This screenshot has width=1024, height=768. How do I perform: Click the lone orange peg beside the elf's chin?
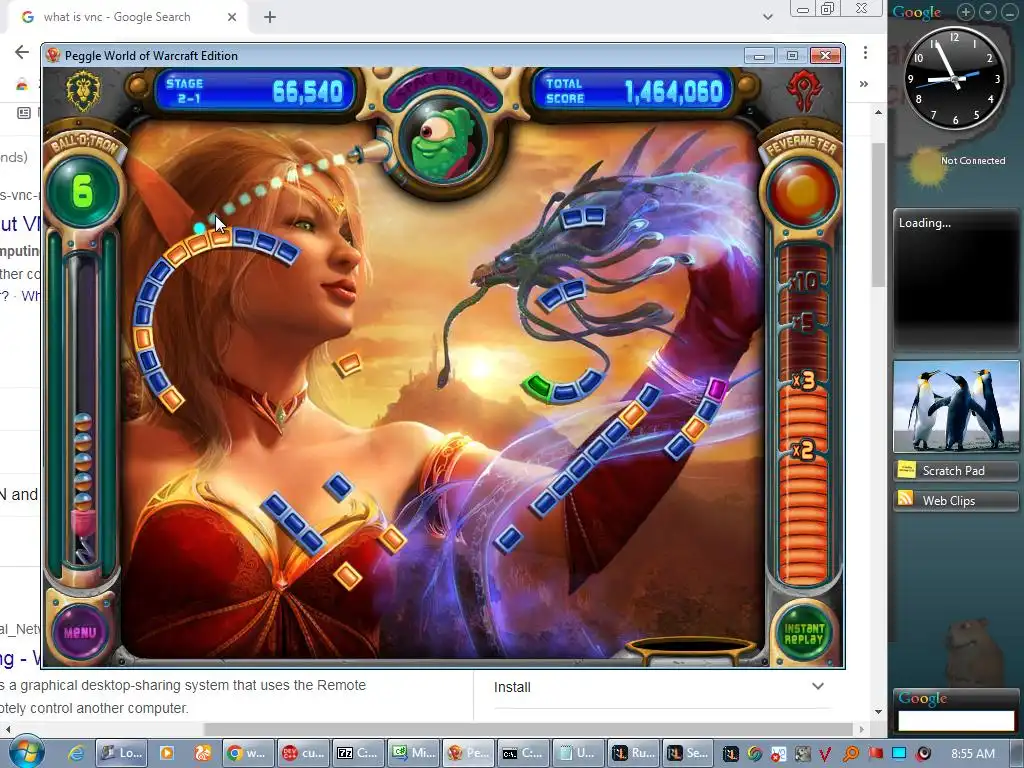347,364
